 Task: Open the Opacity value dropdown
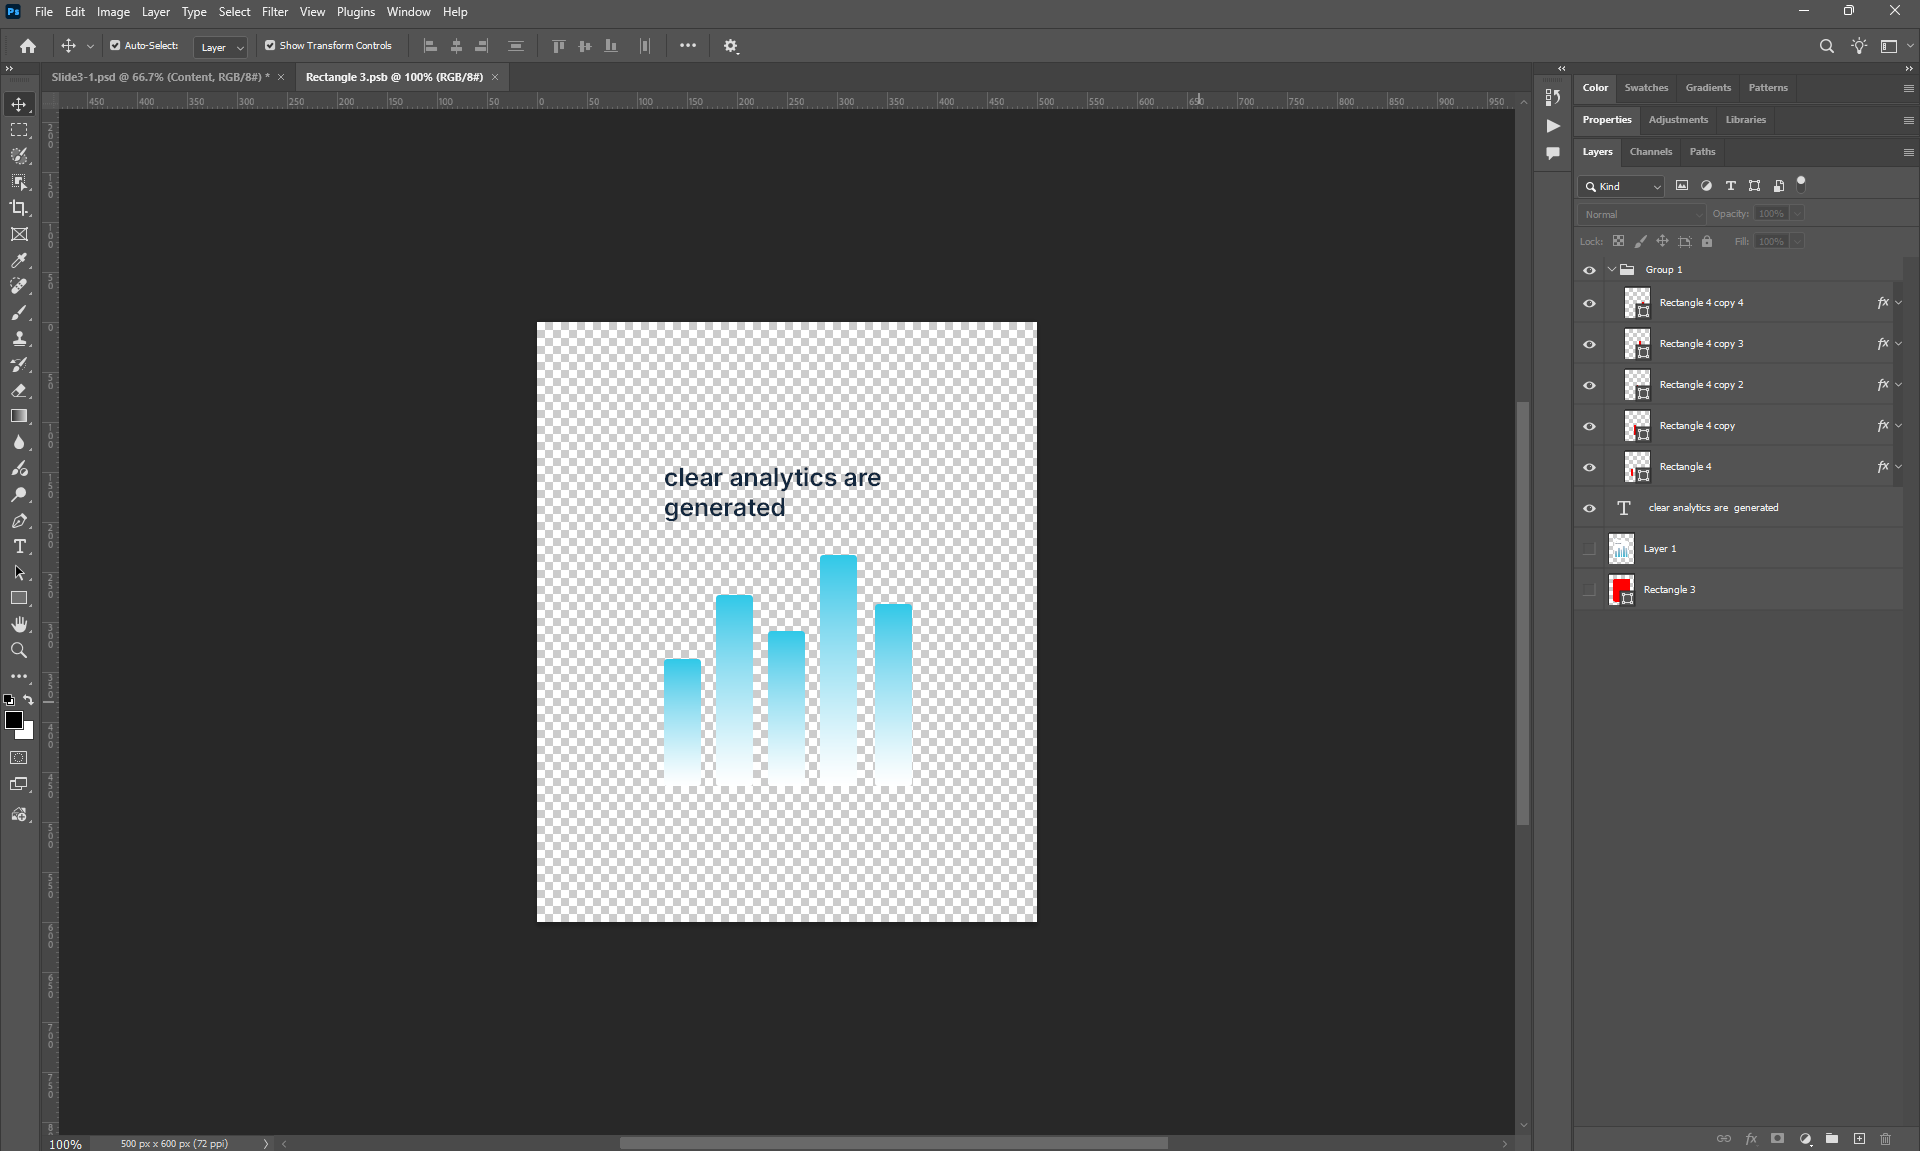(1797, 214)
